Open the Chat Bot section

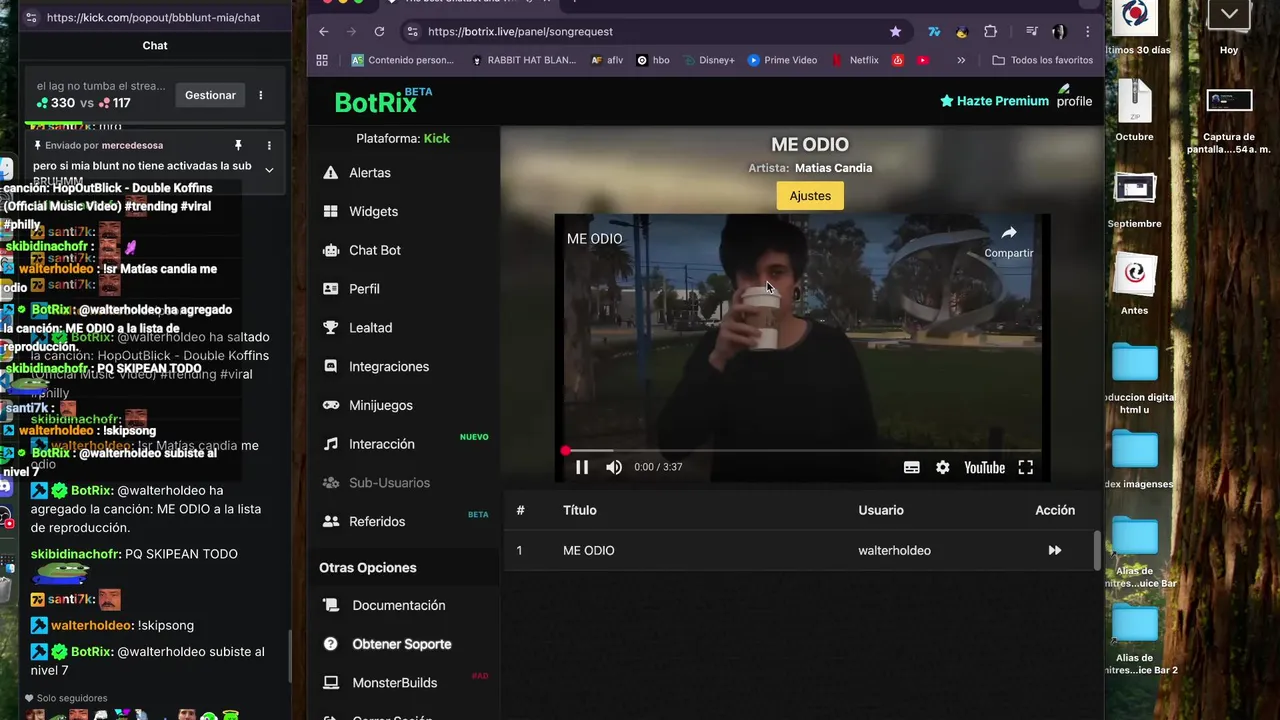click(x=374, y=250)
